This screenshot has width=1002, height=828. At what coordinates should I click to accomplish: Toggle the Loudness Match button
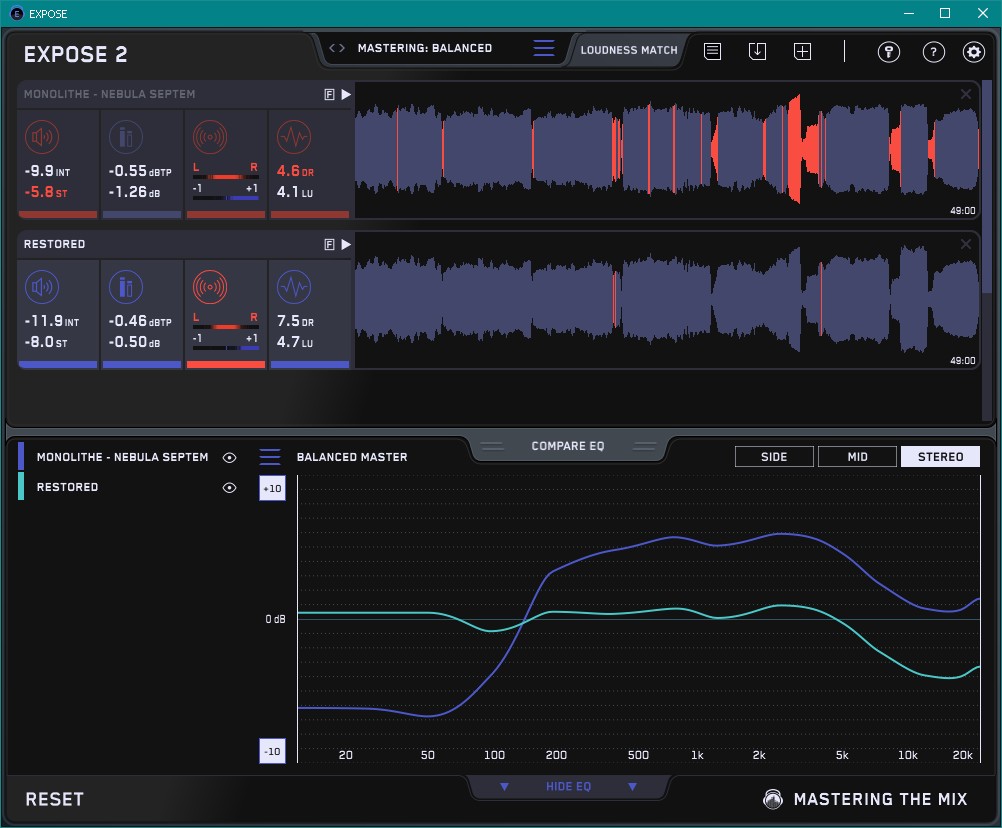tap(628, 49)
